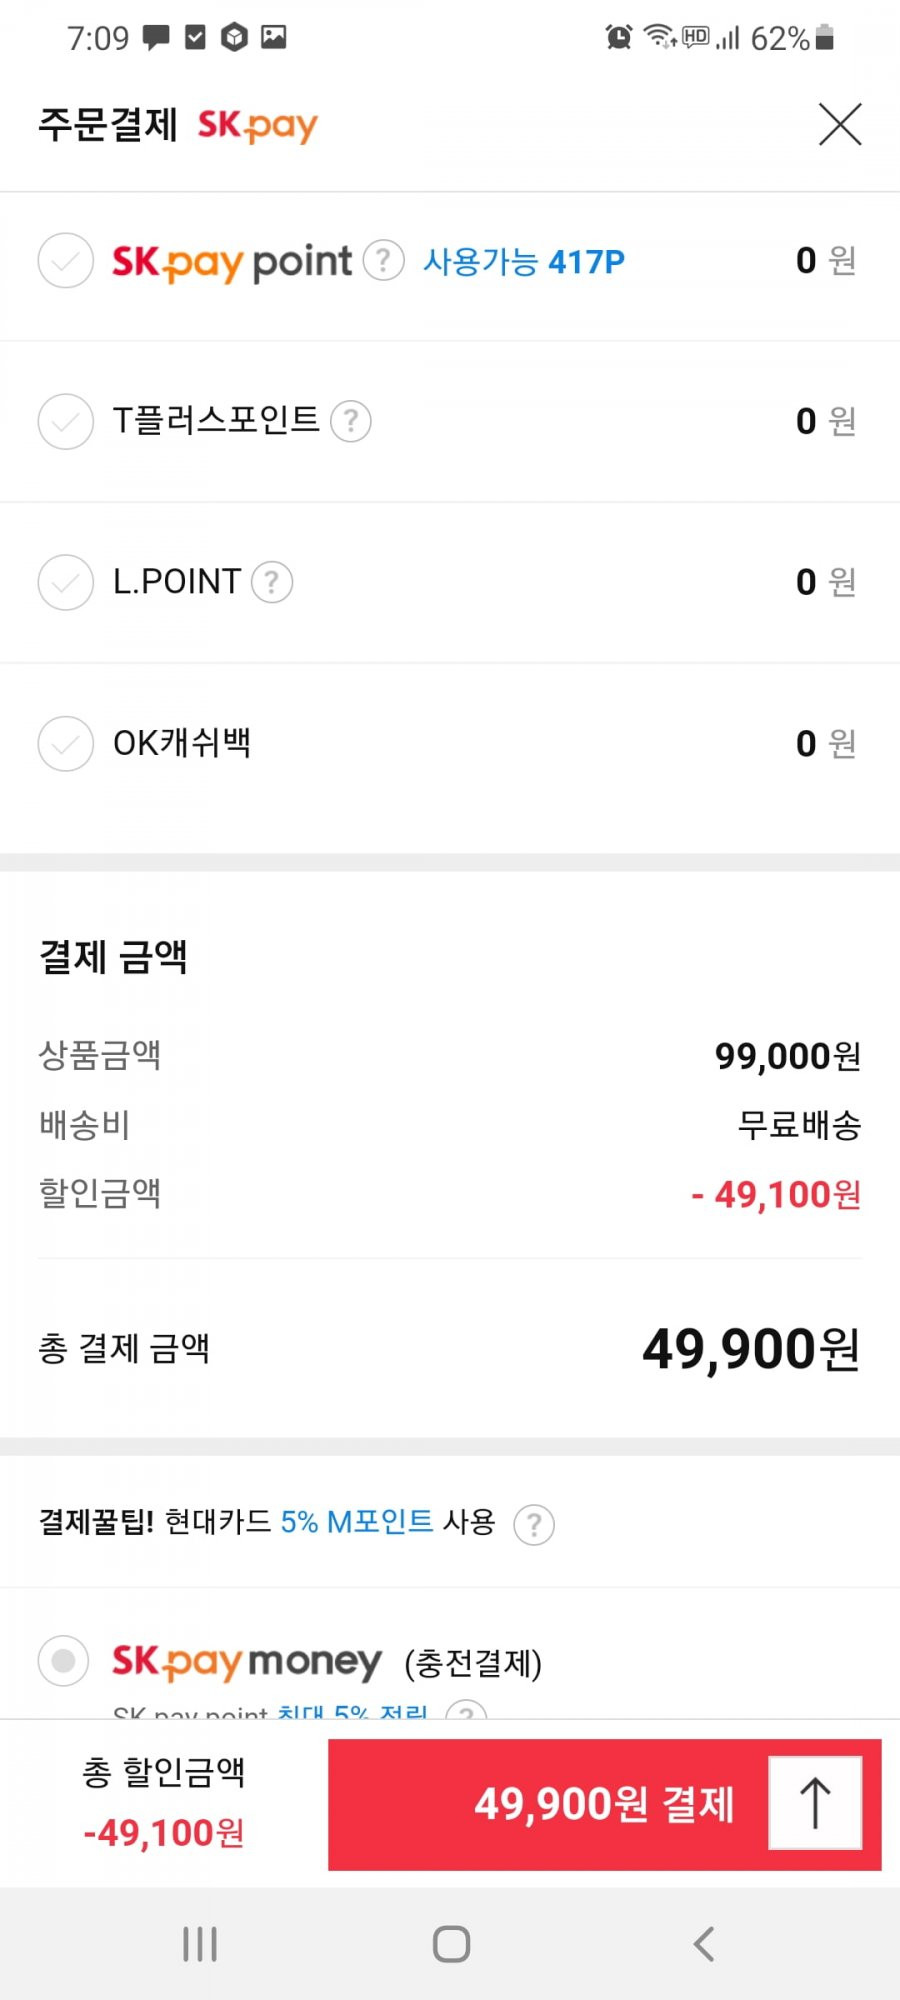Image resolution: width=900 pixels, height=2000 pixels.
Task: Select SK pay money radio button
Action: pos(64,1661)
